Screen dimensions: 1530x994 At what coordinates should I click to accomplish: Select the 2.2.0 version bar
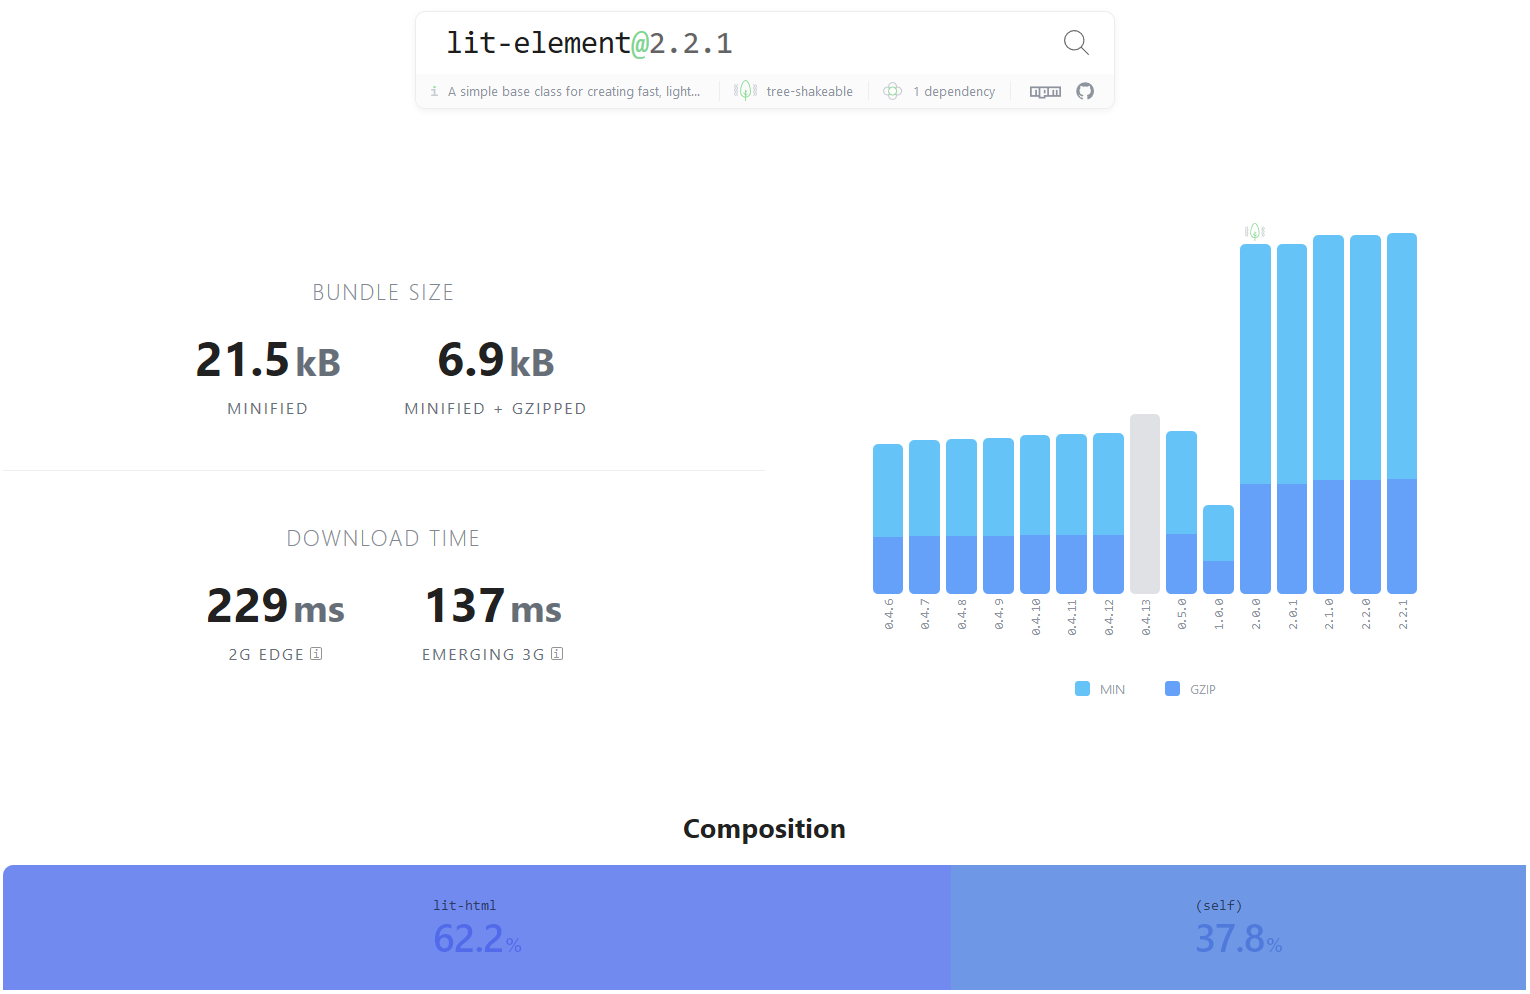pos(1365,414)
